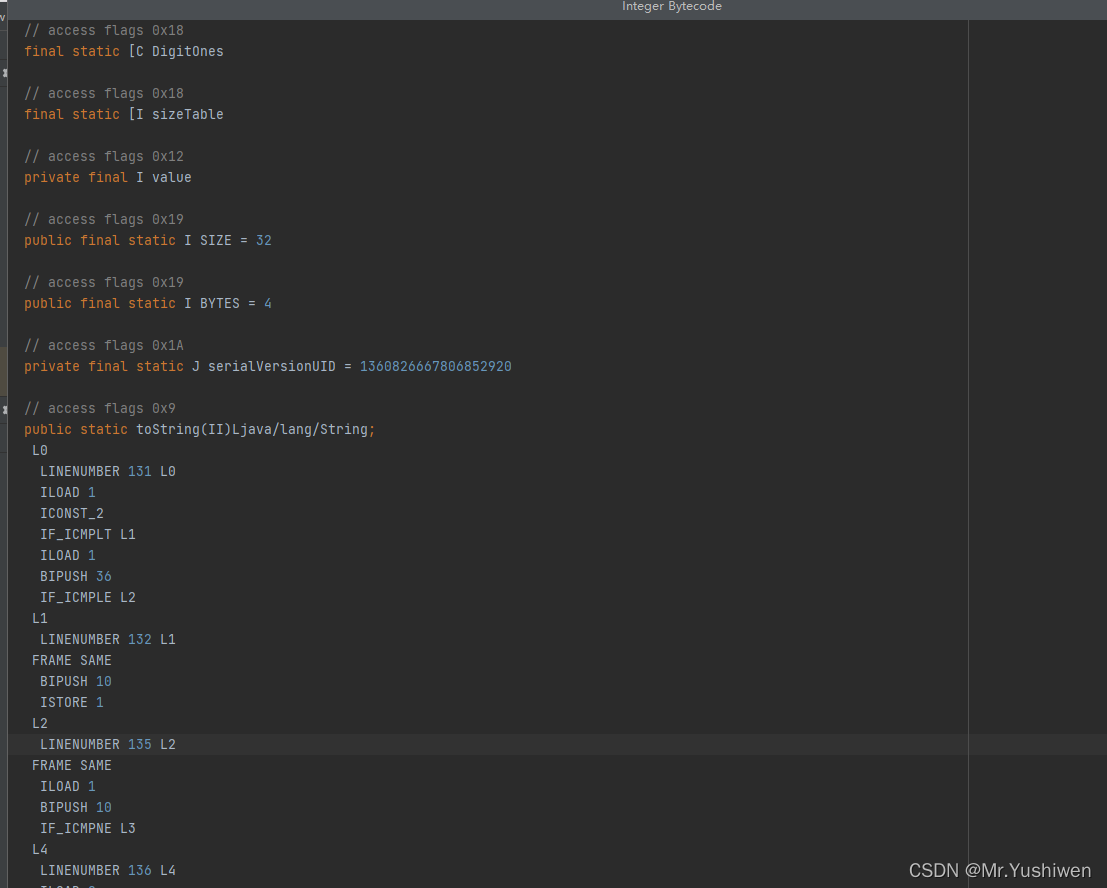The width and height of the screenshot is (1107, 888).
Task: Click the IF_ICMPLE L2 instruction
Action: [x=88, y=597]
